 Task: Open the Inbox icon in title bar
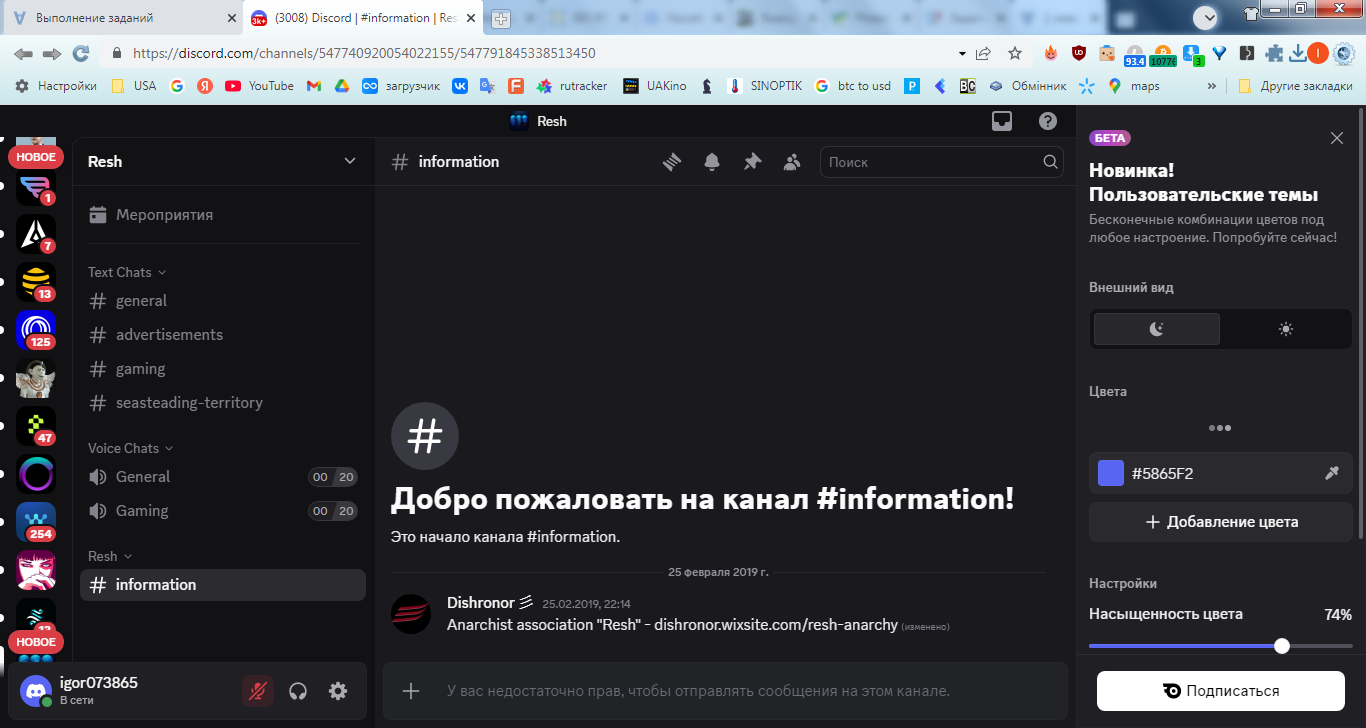click(1002, 121)
